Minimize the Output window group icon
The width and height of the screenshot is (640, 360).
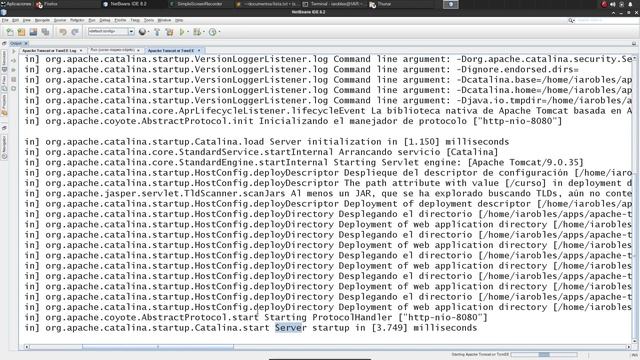coord(634,43)
